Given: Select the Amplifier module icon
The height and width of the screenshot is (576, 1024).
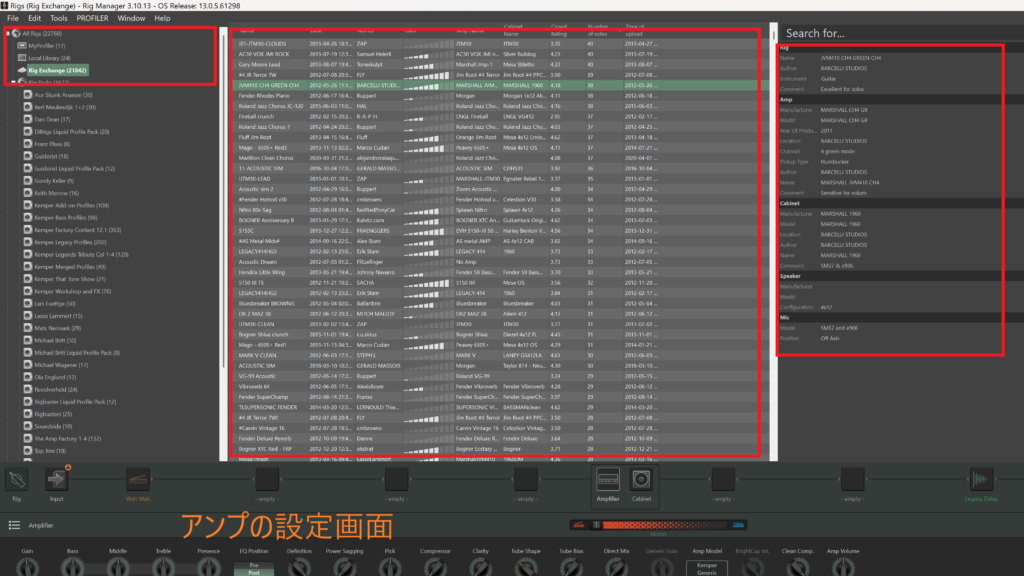Looking at the screenshot, I should click(x=607, y=479).
